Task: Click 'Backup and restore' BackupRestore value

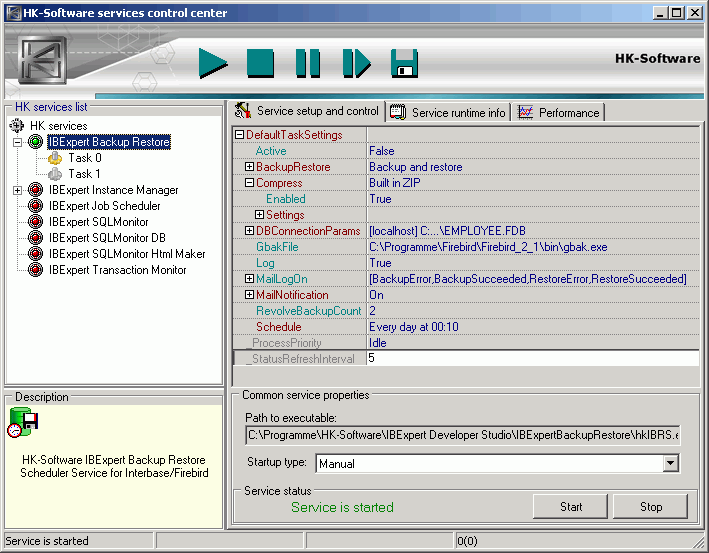Action: [416, 166]
